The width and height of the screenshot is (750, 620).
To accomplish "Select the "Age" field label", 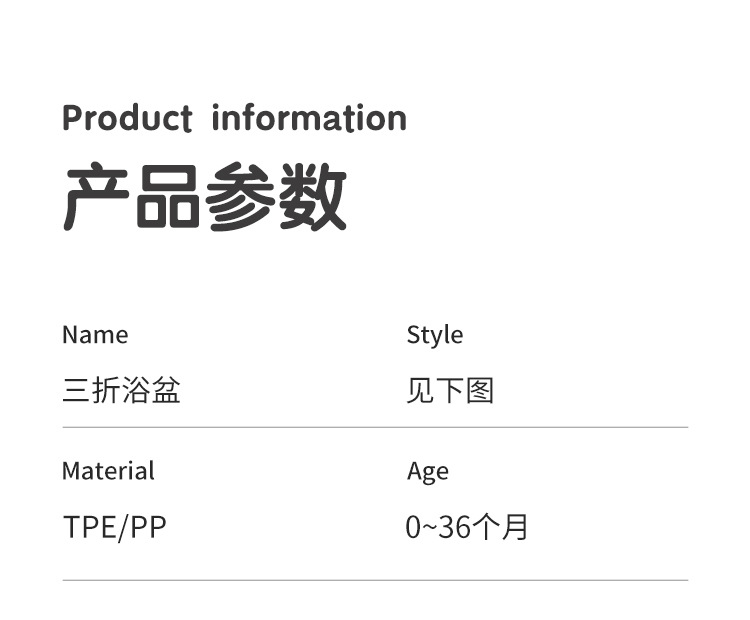I will tap(427, 472).
